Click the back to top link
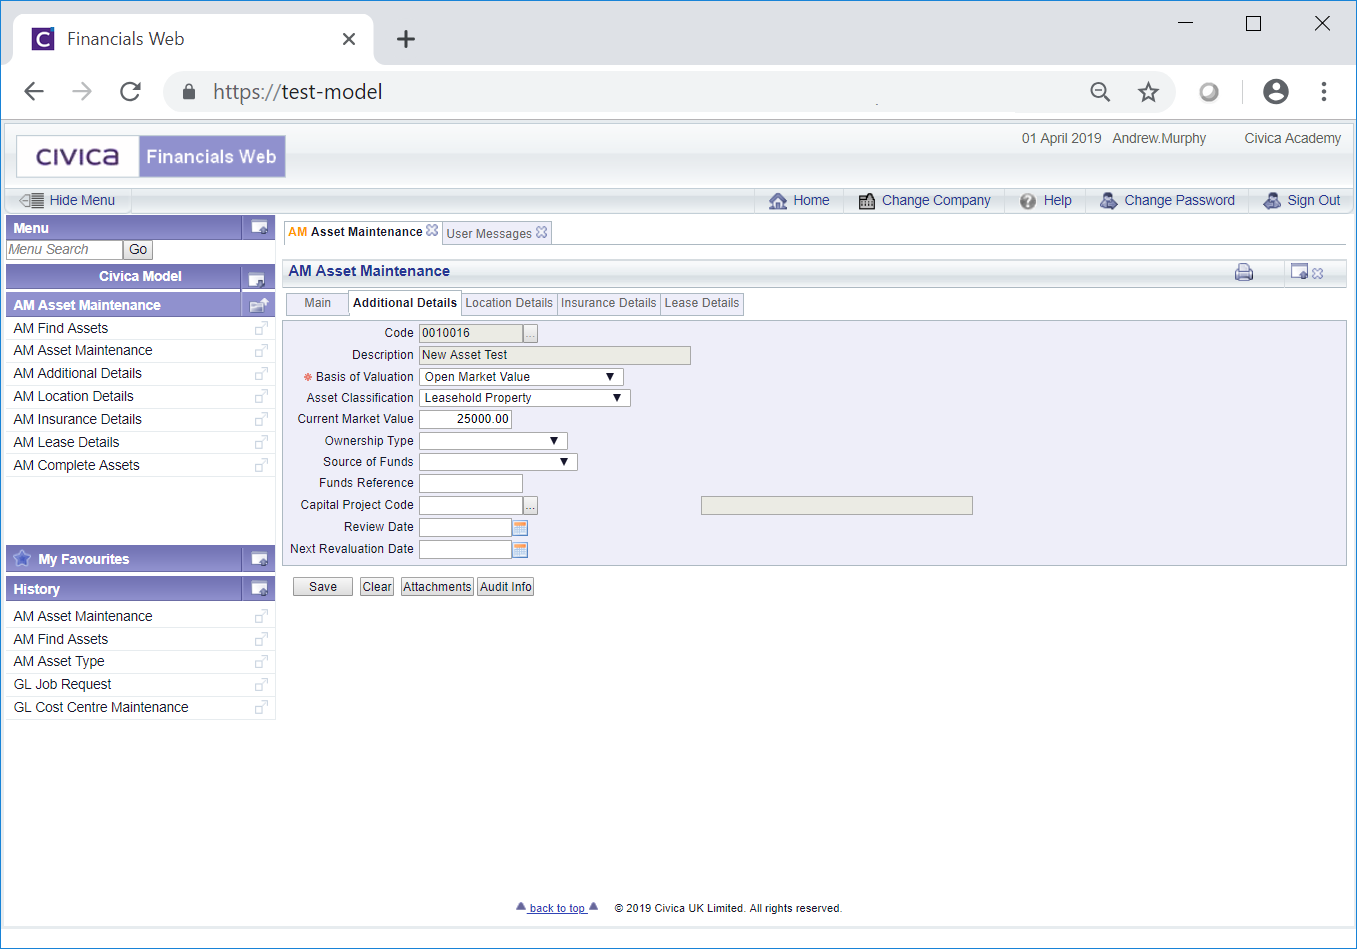This screenshot has height=949, width=1357. coord(557,908)
